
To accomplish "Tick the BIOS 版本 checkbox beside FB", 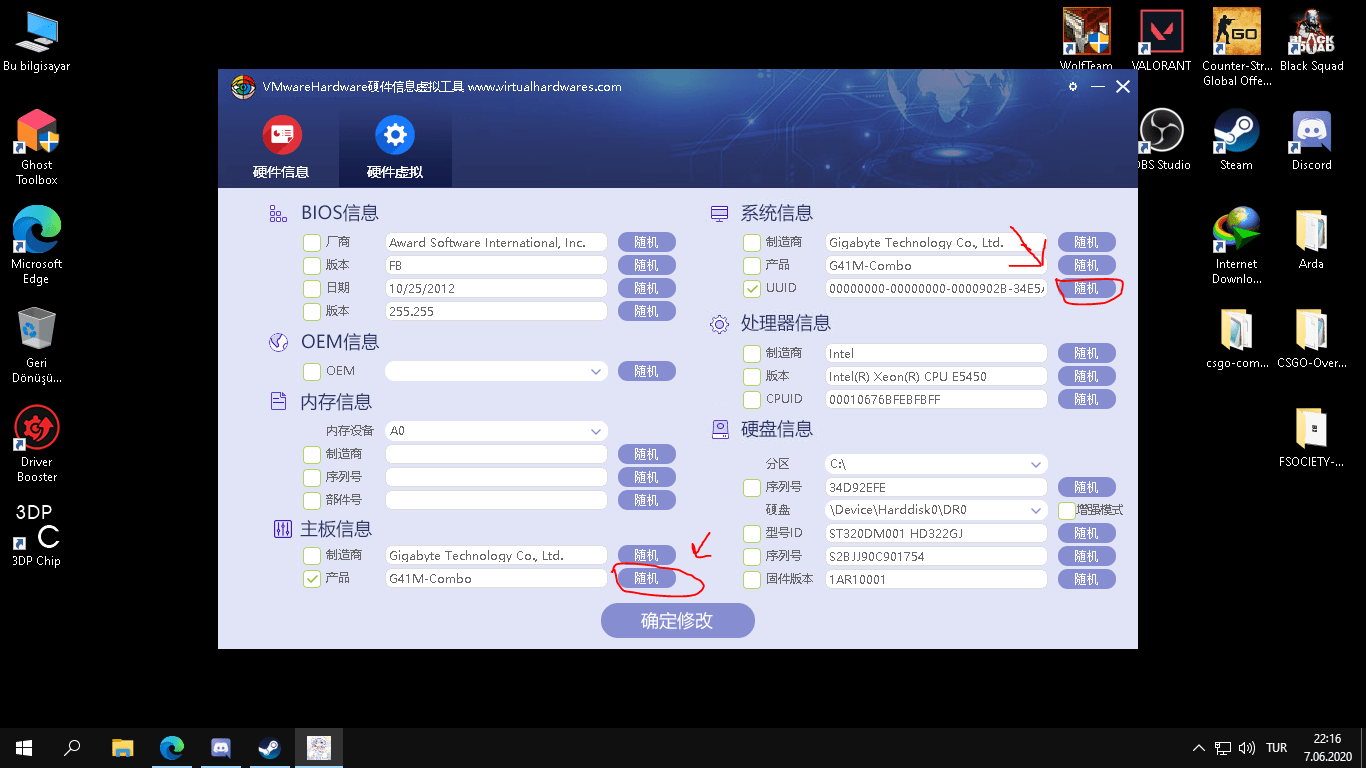I will pyautogui.click(x=312, y=266).
